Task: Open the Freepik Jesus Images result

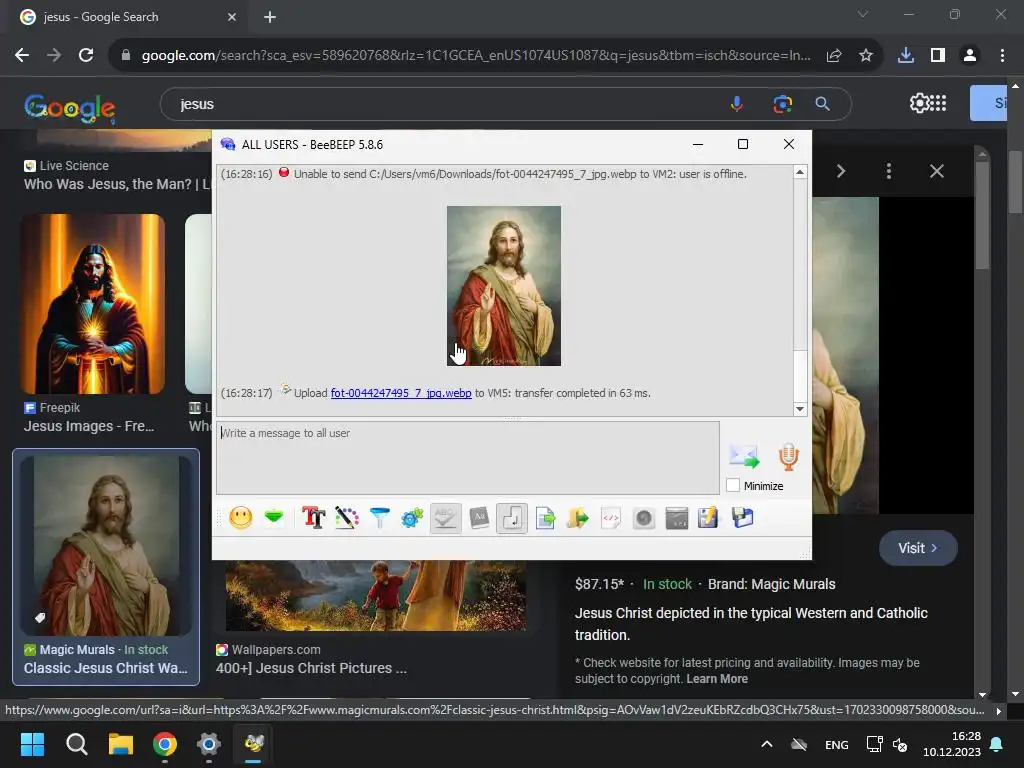Action: click(93, 324)
